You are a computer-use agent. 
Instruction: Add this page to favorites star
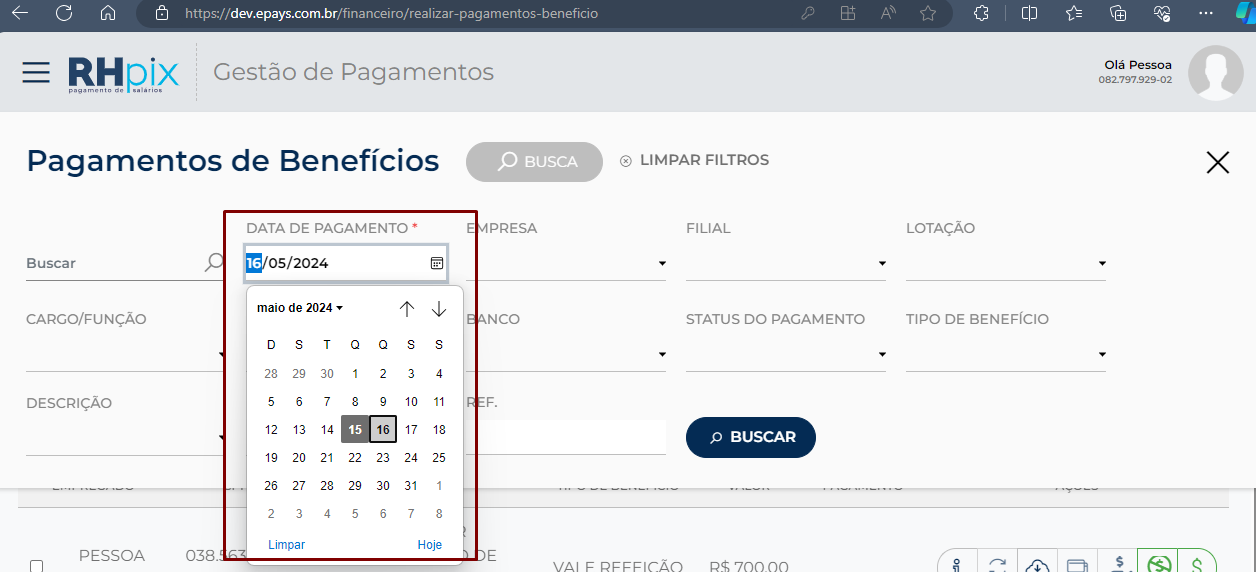[x=928, y=14]
